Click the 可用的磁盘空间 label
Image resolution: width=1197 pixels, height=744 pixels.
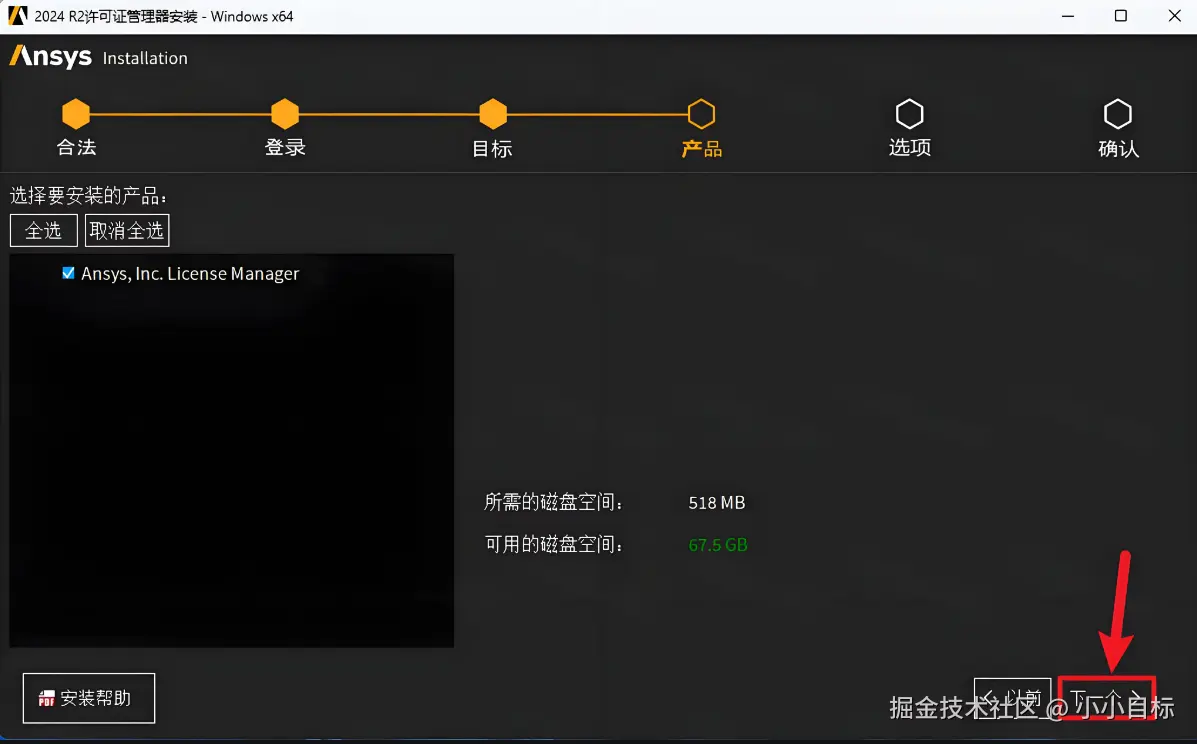(553, 544)
